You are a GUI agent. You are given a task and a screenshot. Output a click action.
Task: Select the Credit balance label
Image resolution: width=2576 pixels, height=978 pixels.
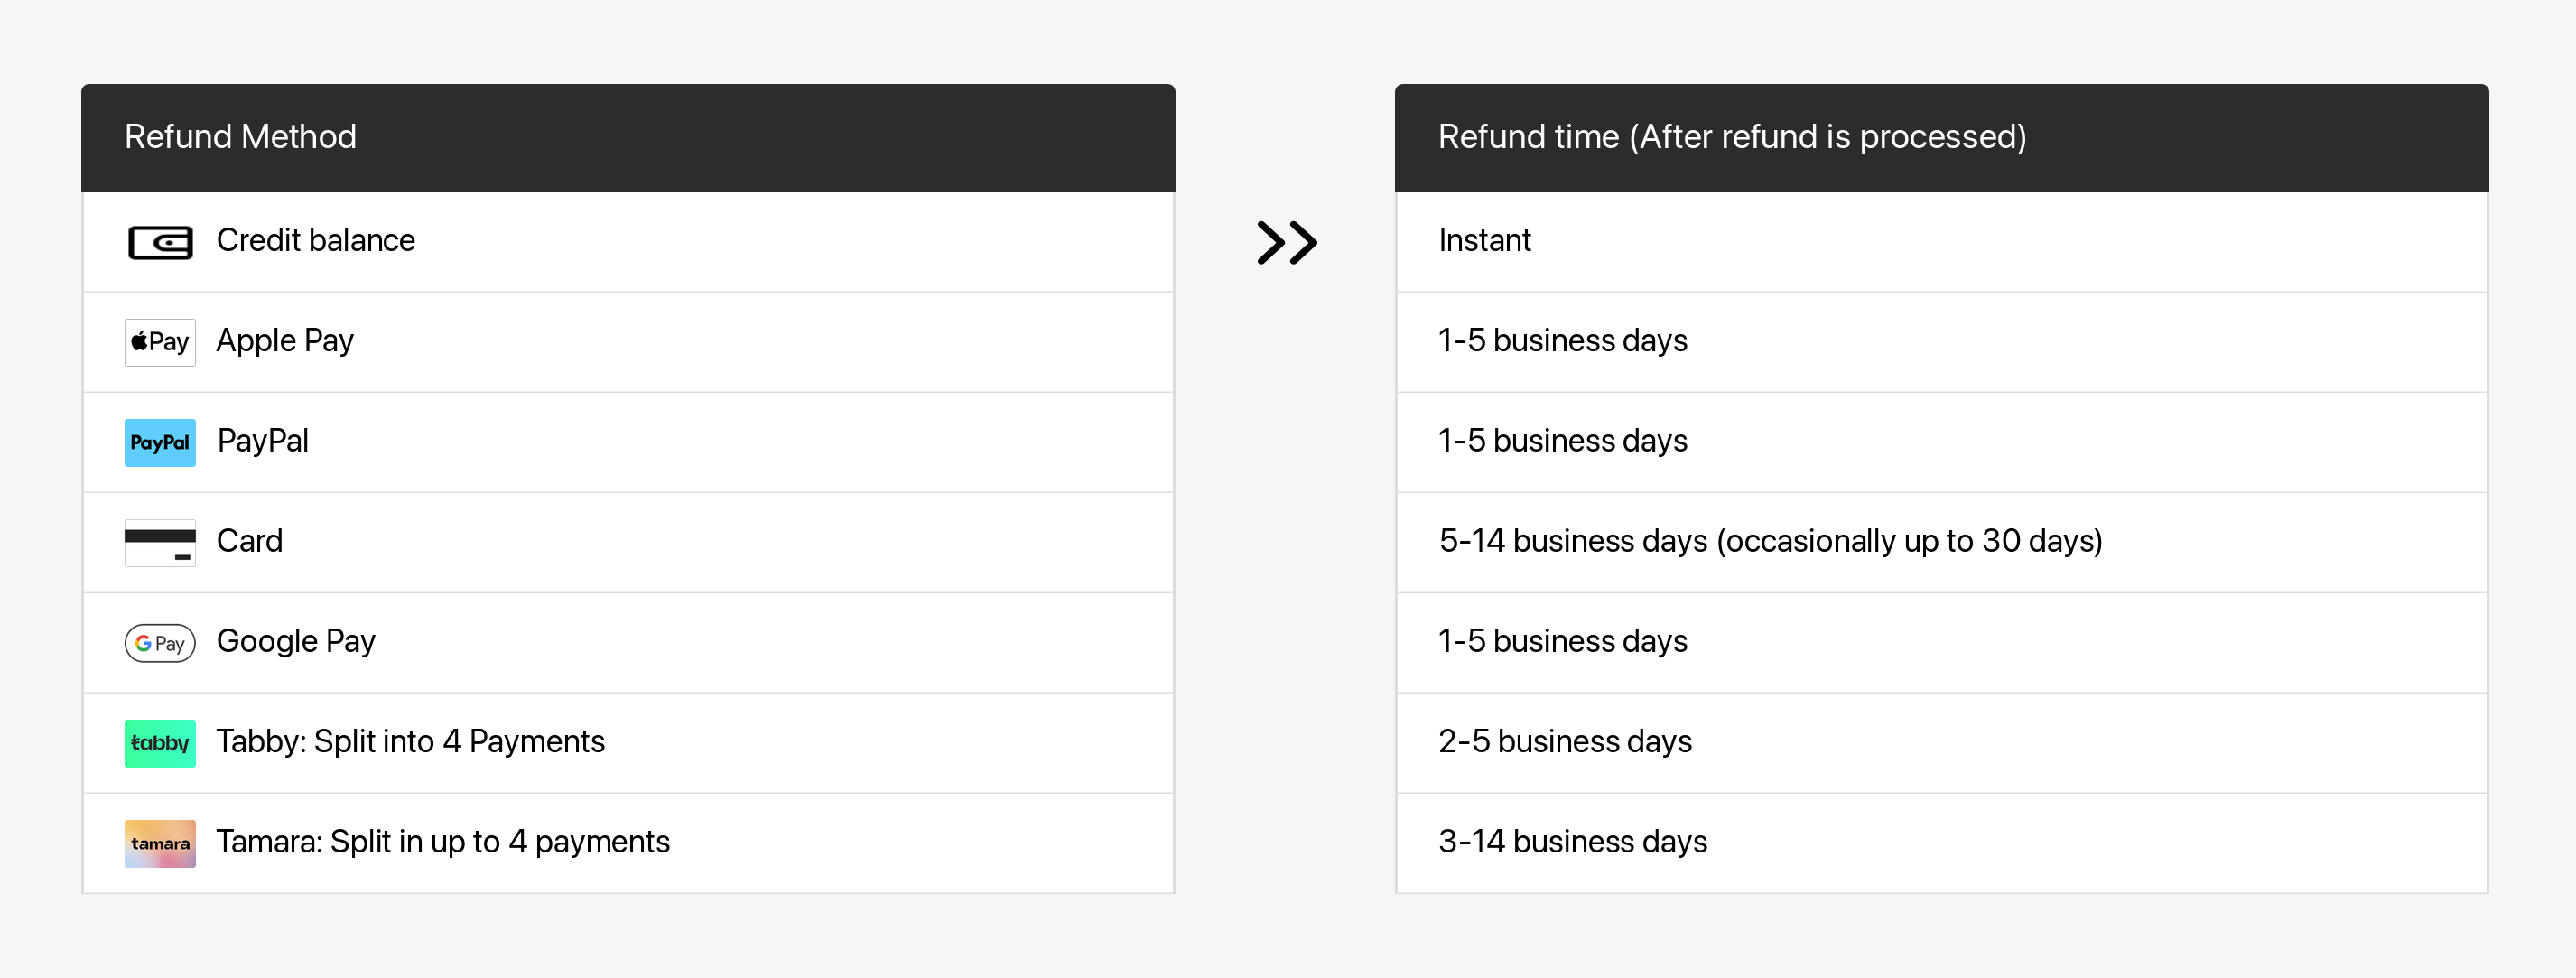315,241
